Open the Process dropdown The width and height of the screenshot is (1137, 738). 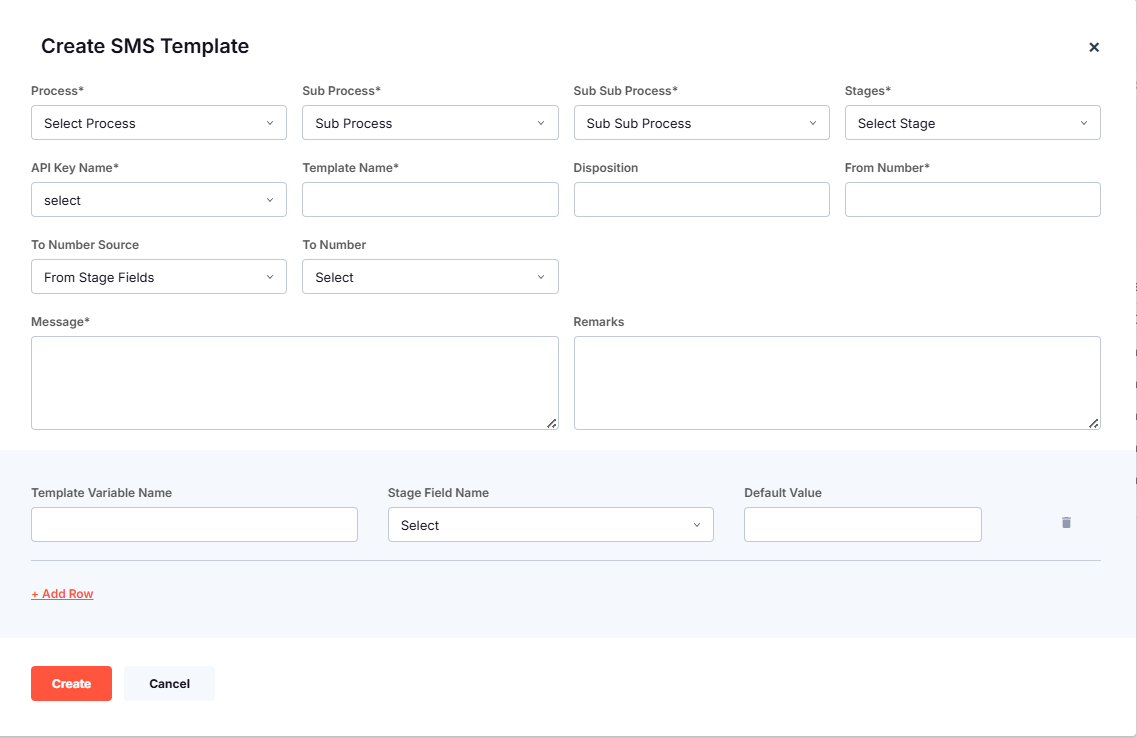(x=158, y=122)
